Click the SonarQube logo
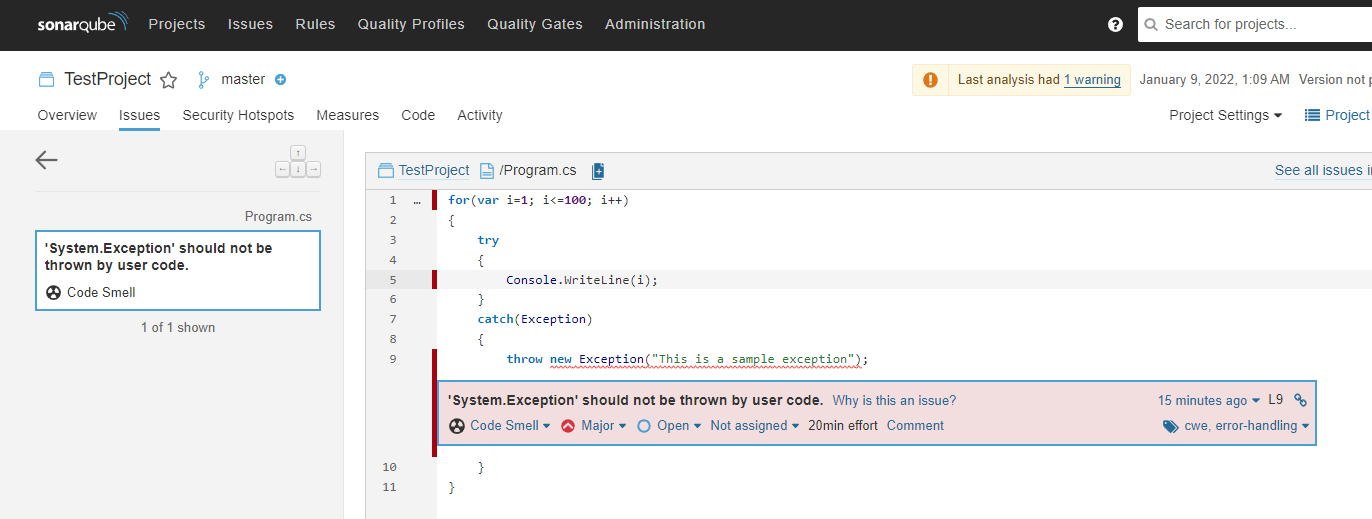Screen dimensions: 1372x519 [82, 24]
